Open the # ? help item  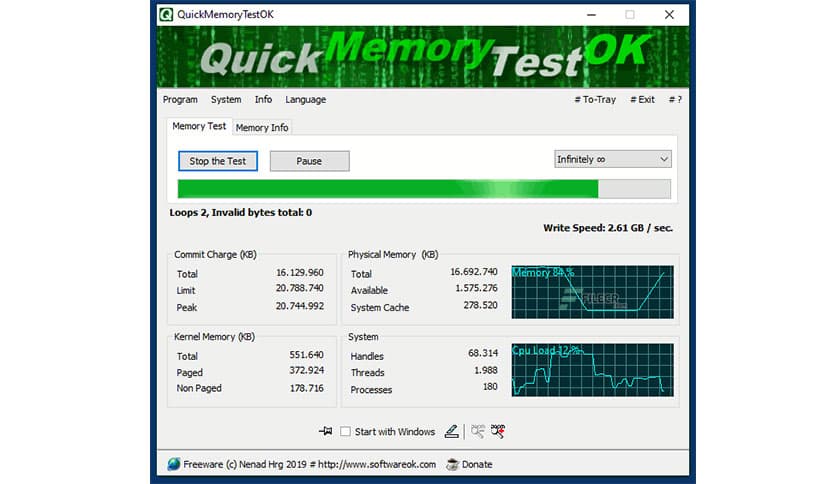click(675, 100)
